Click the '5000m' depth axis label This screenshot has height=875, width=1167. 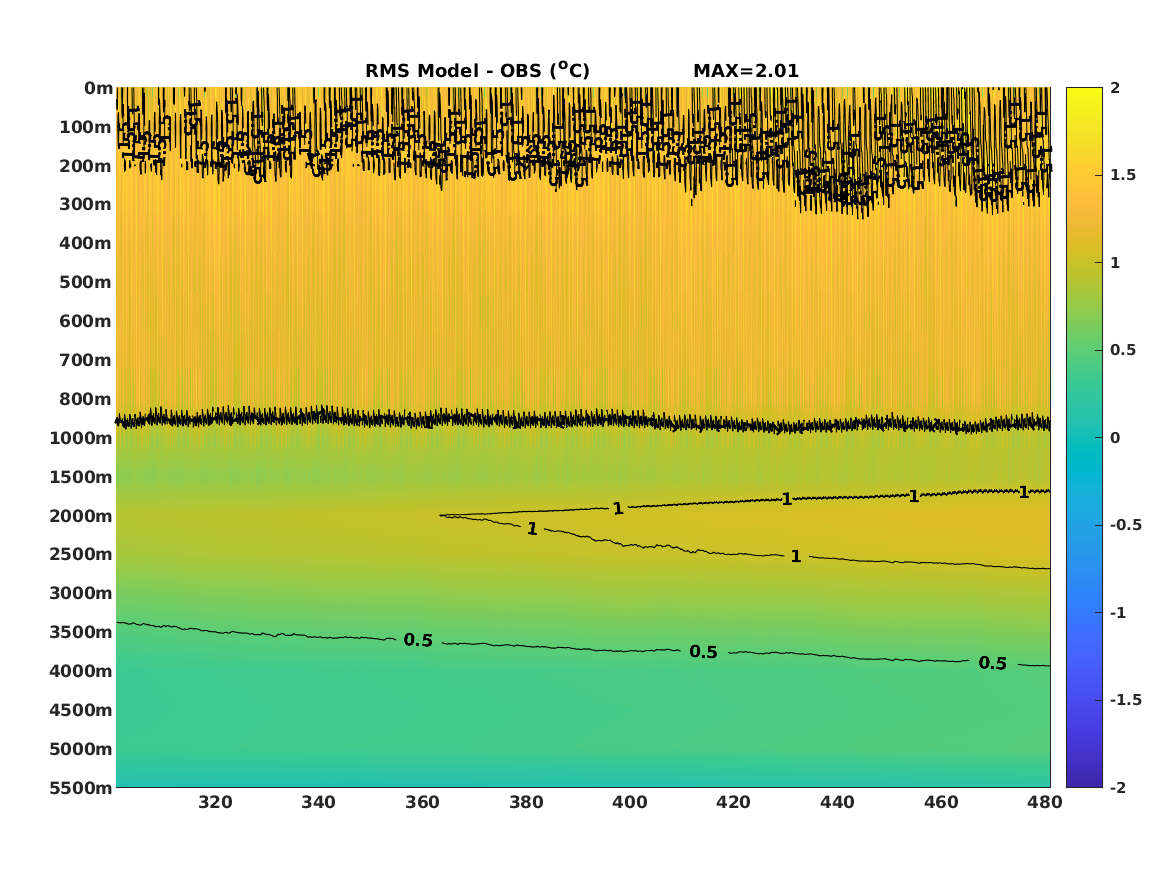pyautogui.click(x=81, y=749)
